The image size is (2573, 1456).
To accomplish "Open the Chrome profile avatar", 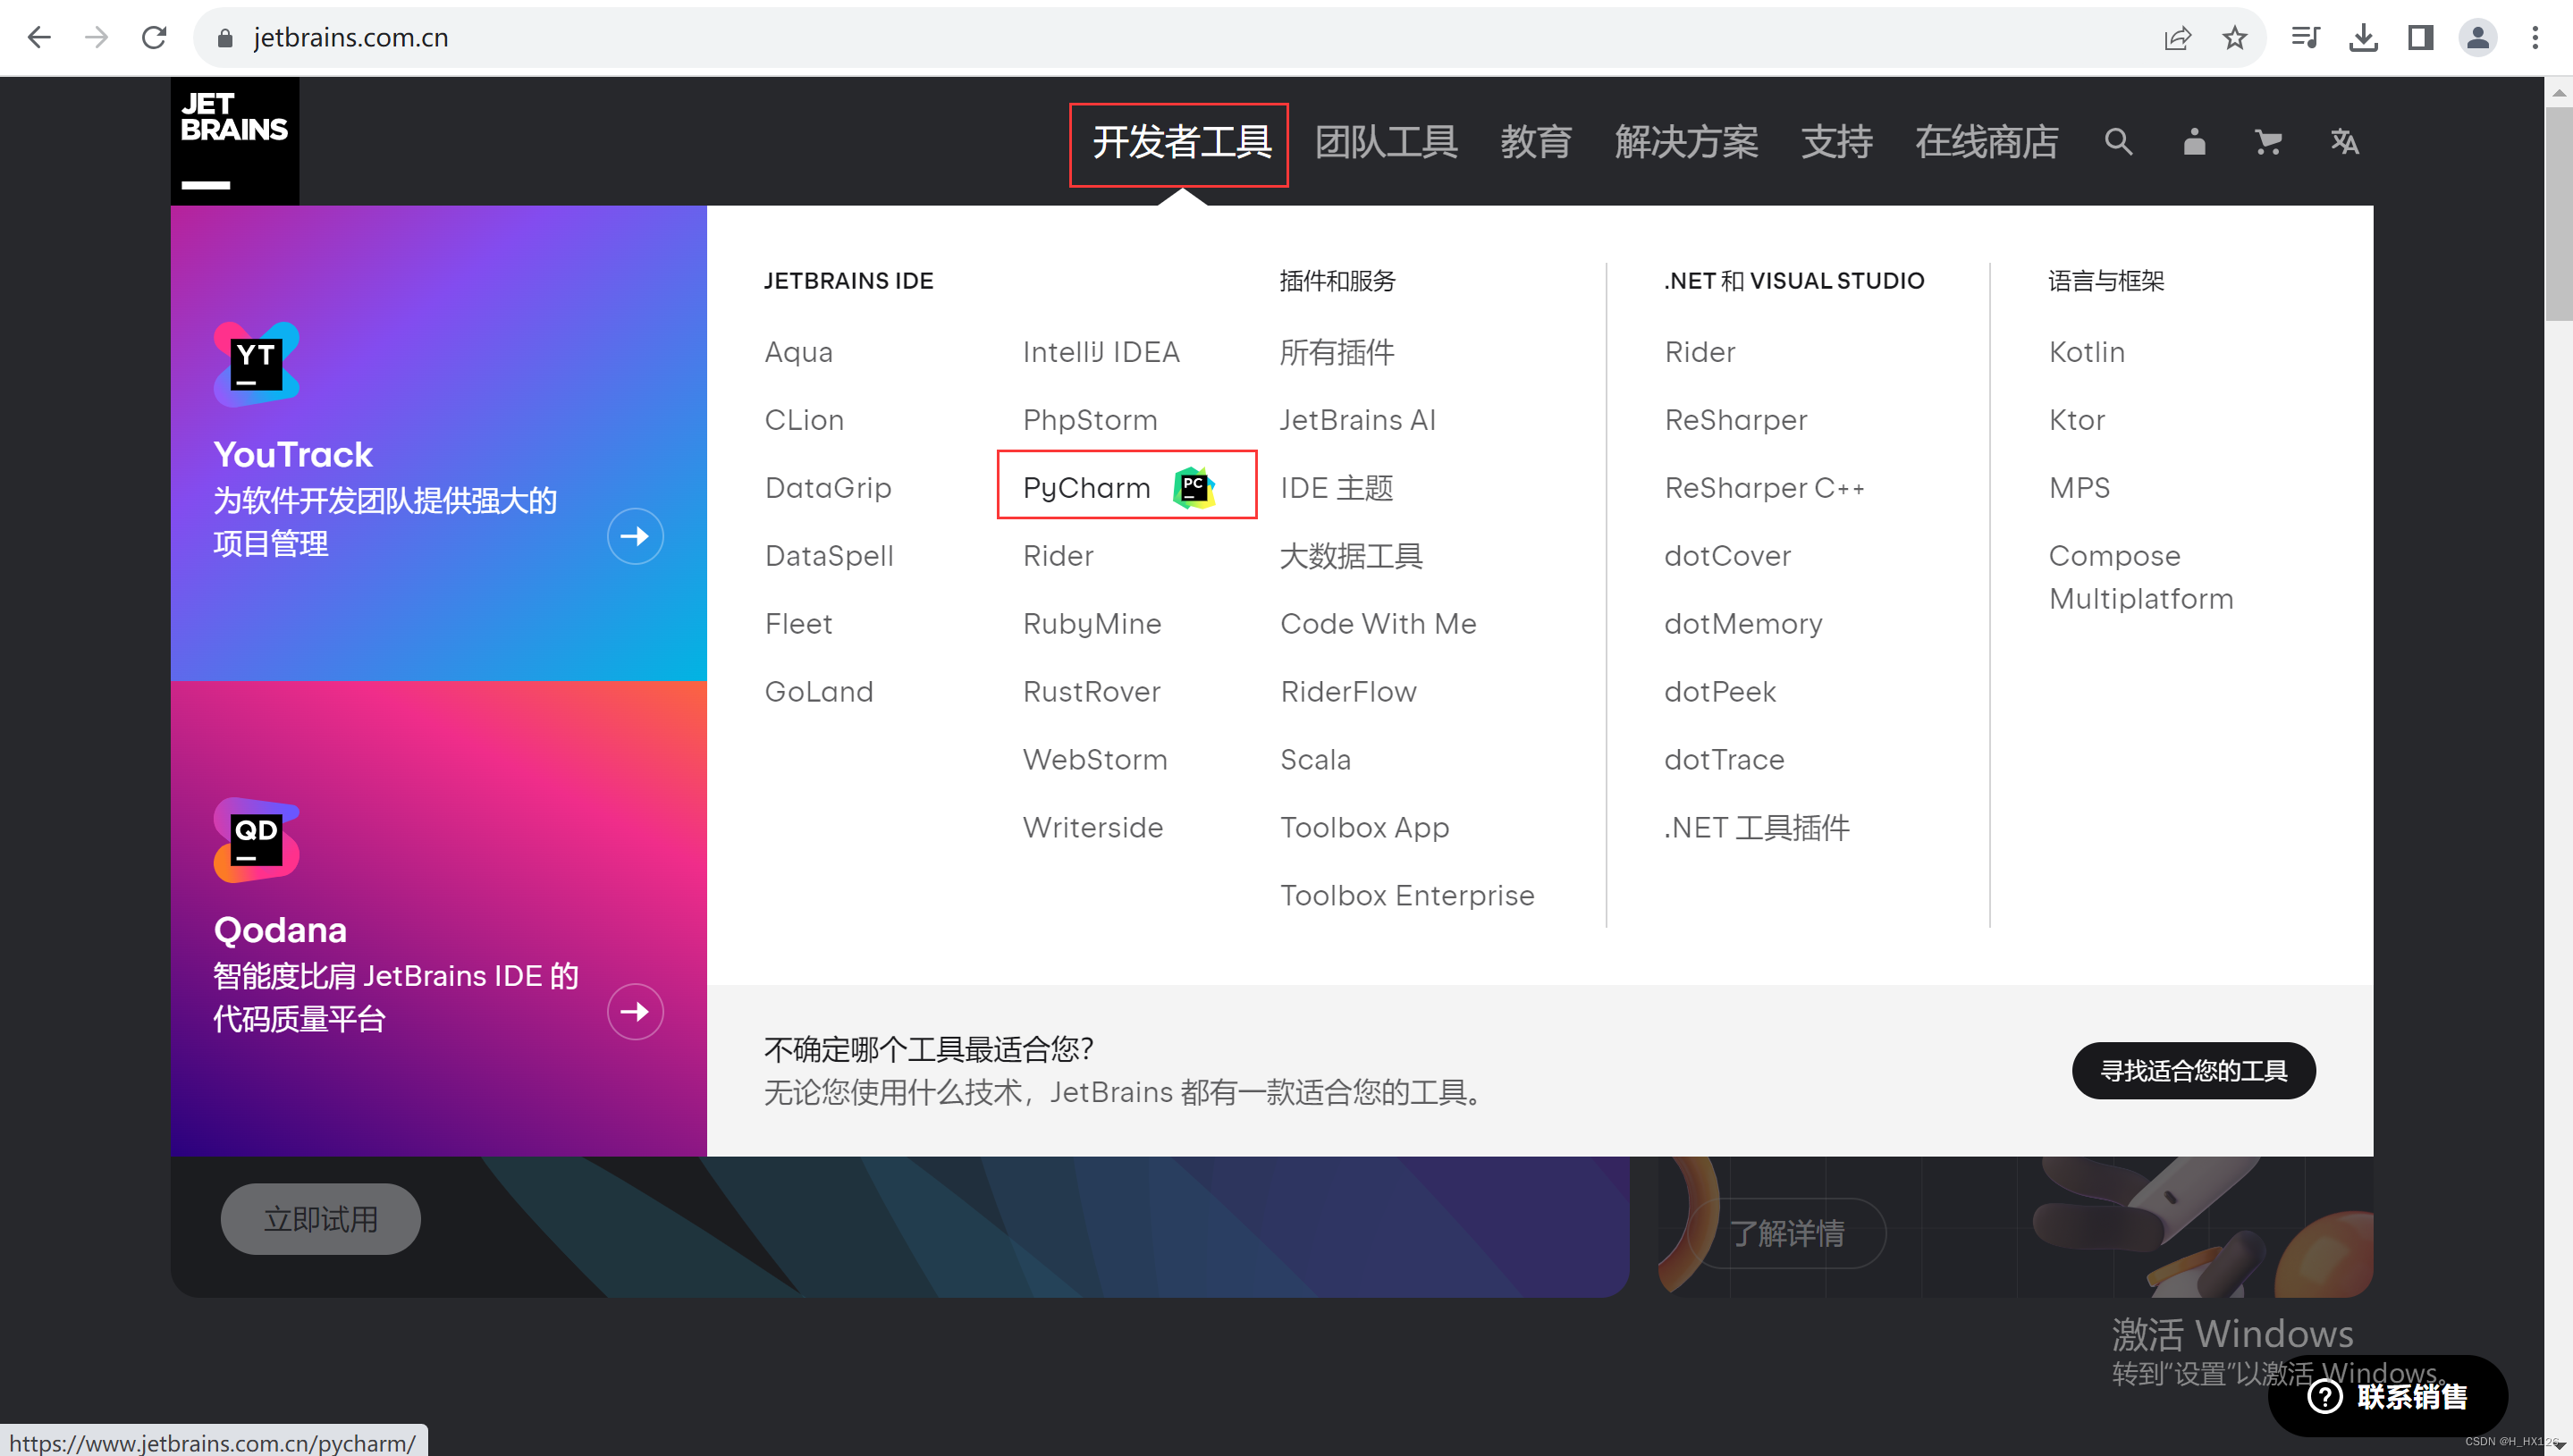I will coord(2477,38).
